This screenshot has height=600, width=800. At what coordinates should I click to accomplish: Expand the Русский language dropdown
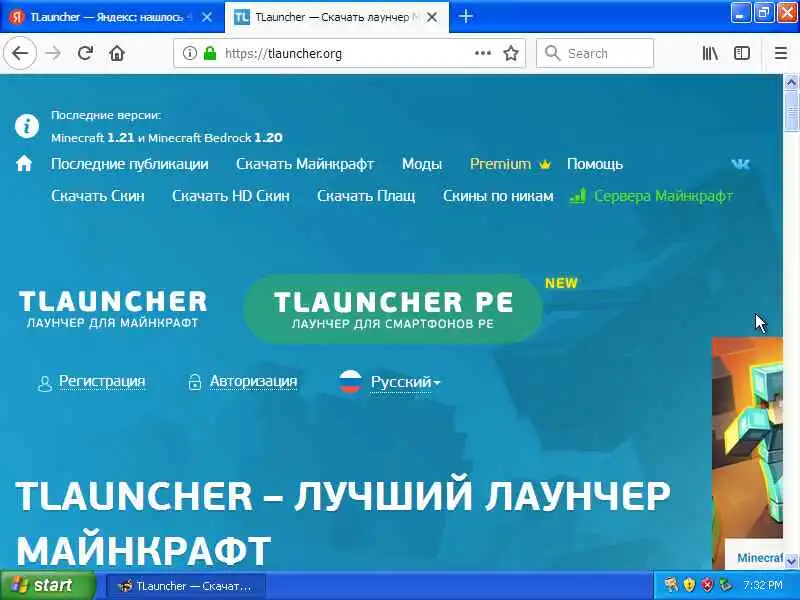[x=406, y=382]
